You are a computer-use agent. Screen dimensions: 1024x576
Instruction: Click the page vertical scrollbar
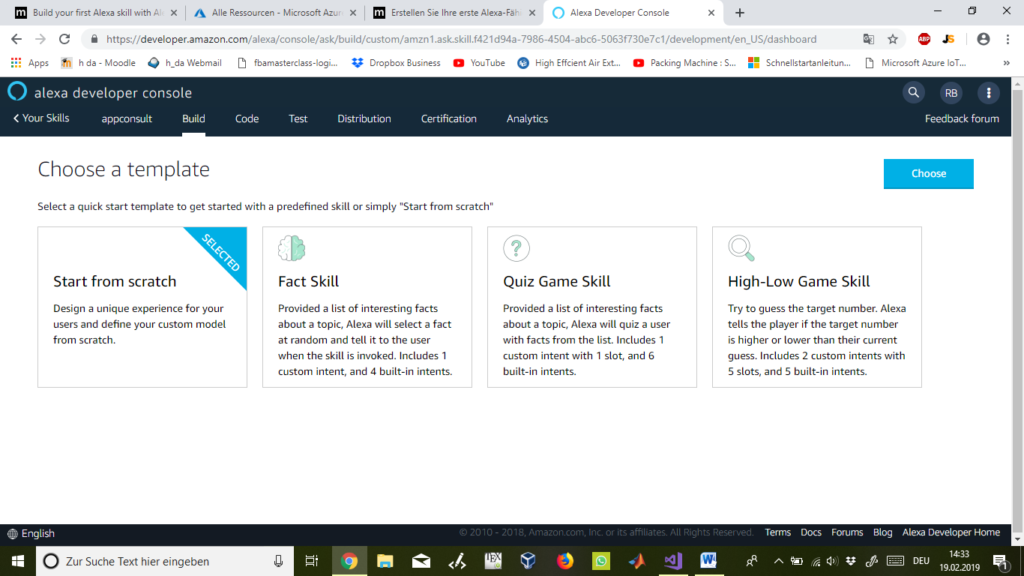pos(1017,310)
